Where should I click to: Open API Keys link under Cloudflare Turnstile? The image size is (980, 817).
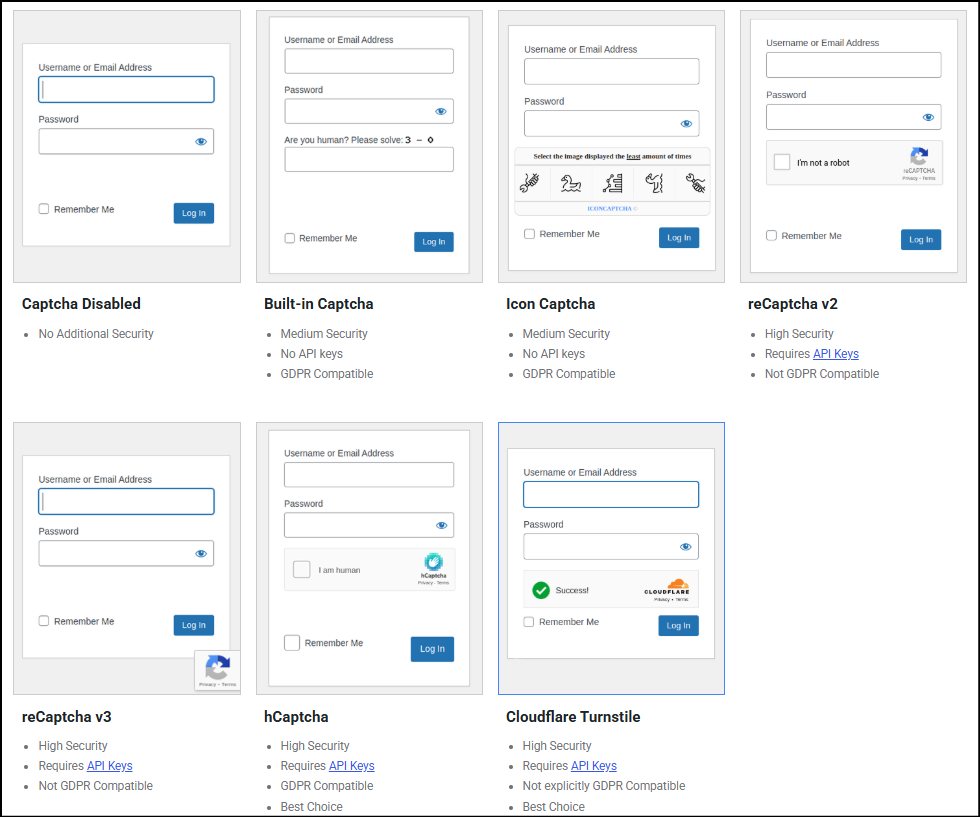click(x=594, y=766)
